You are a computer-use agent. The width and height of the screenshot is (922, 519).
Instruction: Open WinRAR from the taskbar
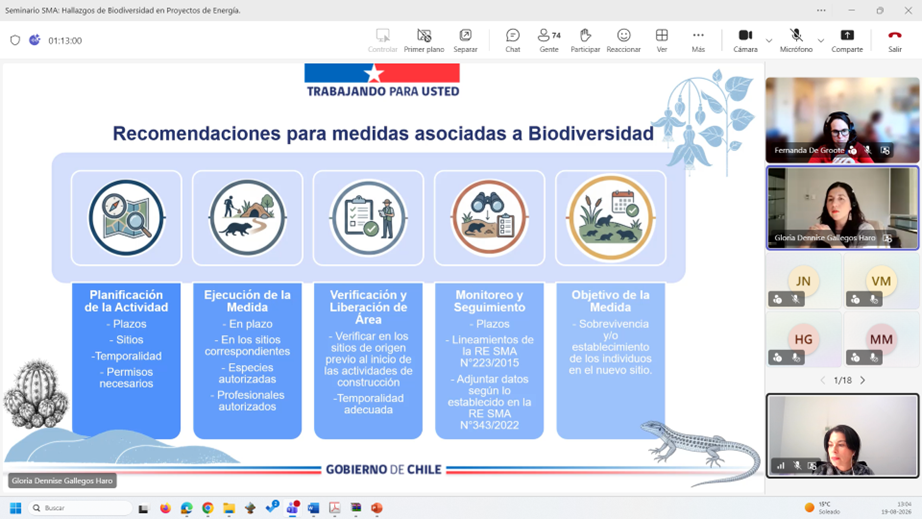[x=356, y=508]
